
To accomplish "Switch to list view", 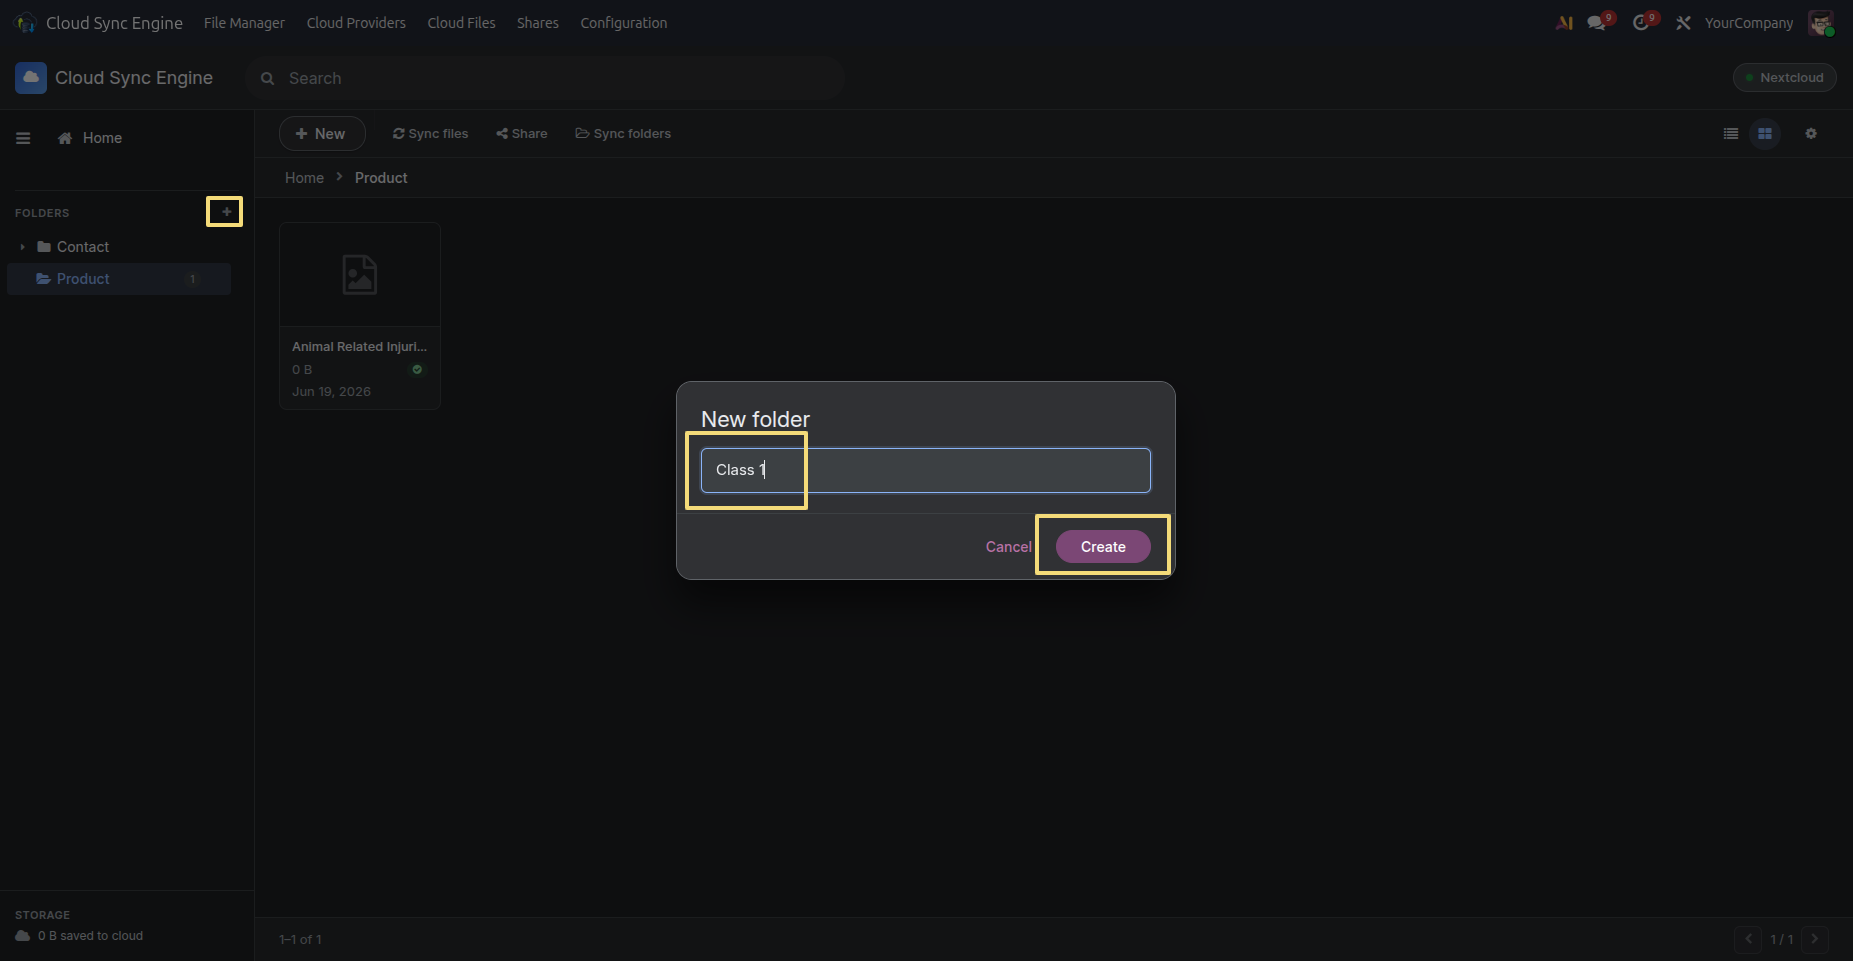I will point(1731,134).
